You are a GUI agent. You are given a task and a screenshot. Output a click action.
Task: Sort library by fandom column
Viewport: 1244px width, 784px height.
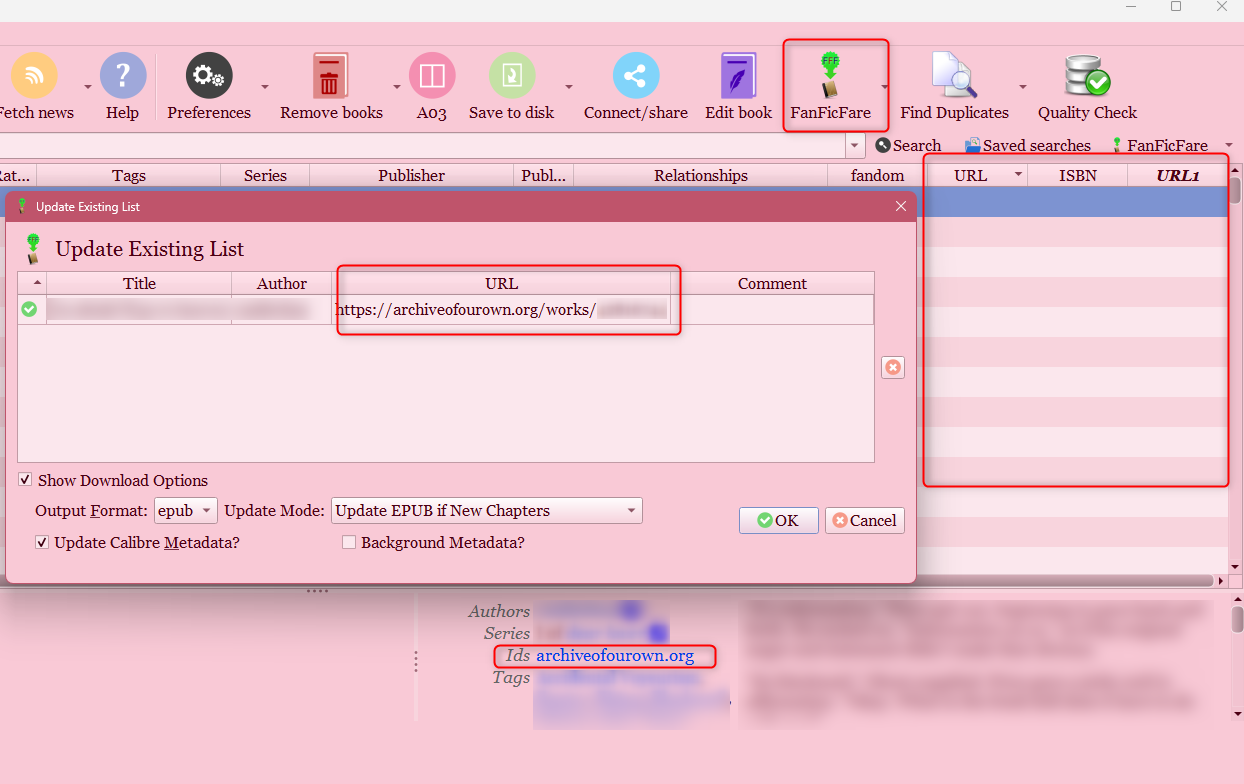878,175
